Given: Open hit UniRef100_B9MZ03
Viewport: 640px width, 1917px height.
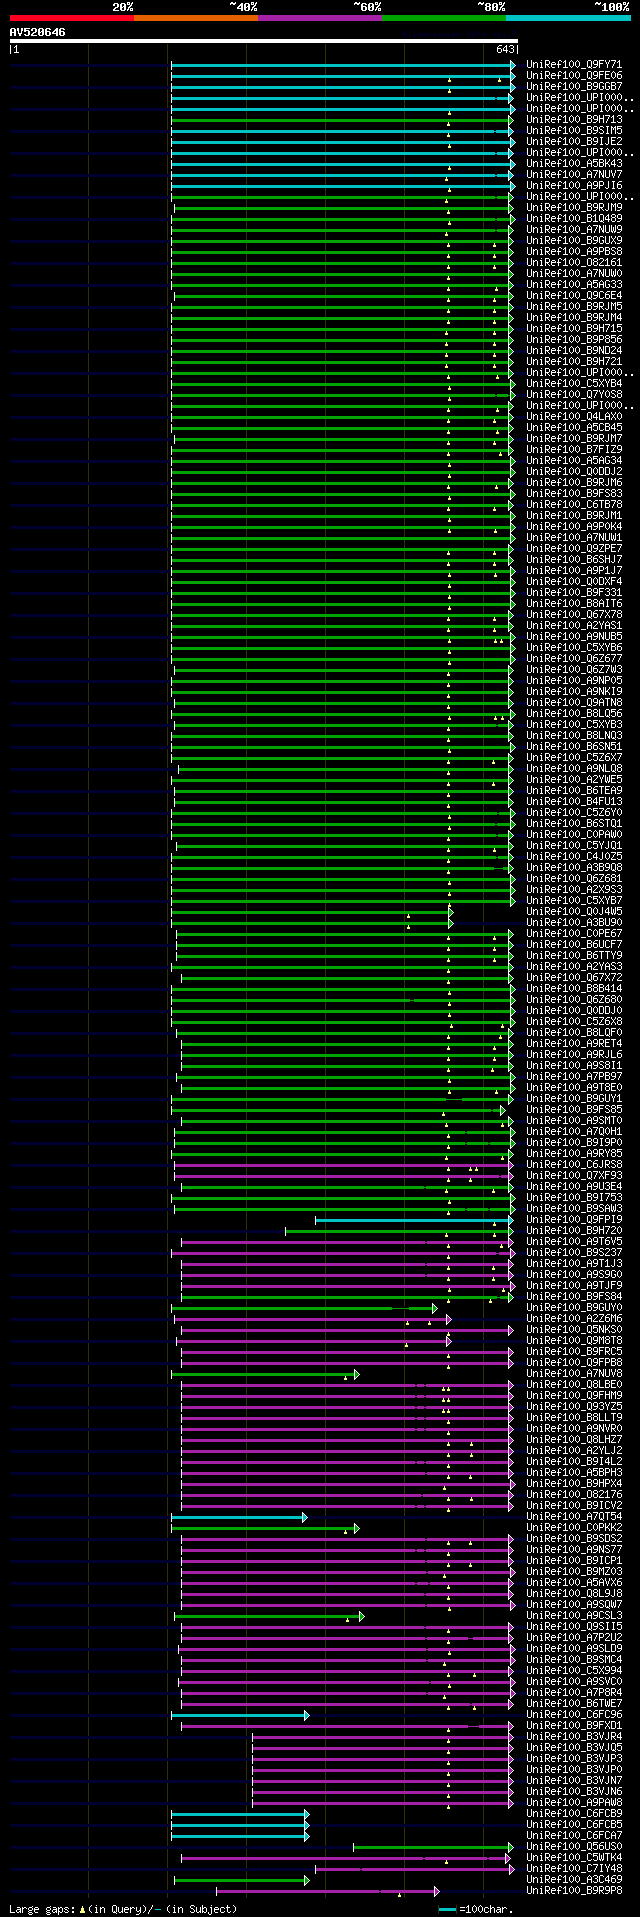Looking at the screenshot, I should [x=574, y=1572].
